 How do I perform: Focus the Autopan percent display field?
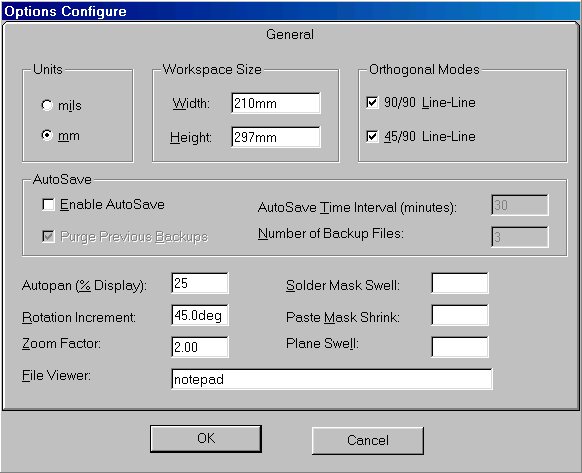click(200, 283)
